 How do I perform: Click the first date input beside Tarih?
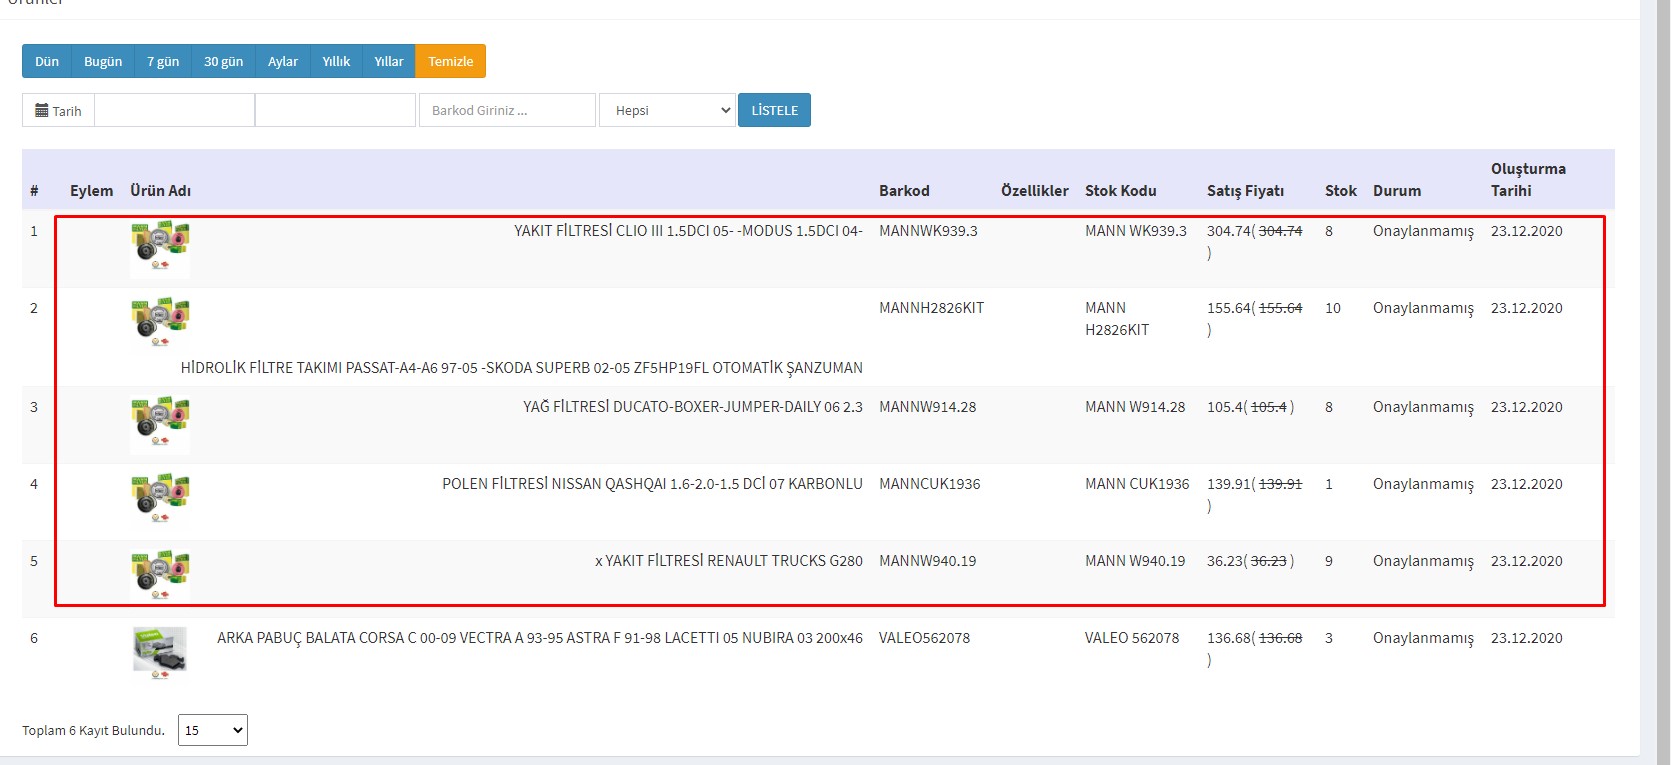coord(174,111)
